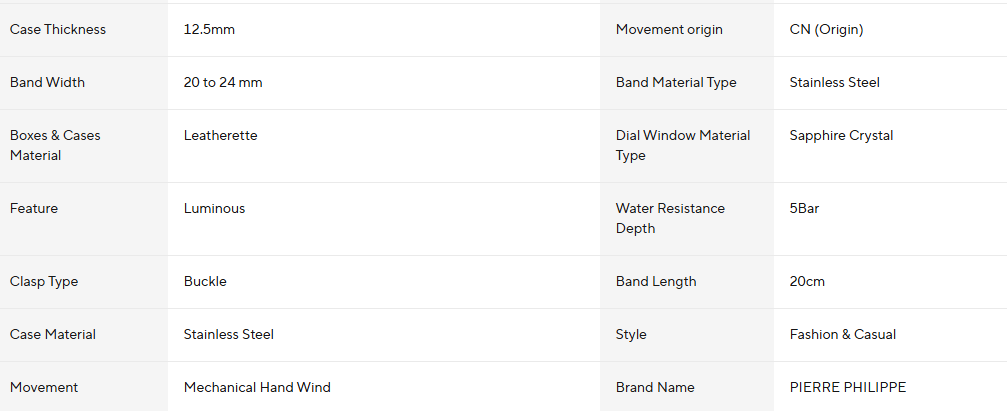Click the Clasp Type label
The width and height of the screenshot is (1007, 411).
(x=44, y=282)
